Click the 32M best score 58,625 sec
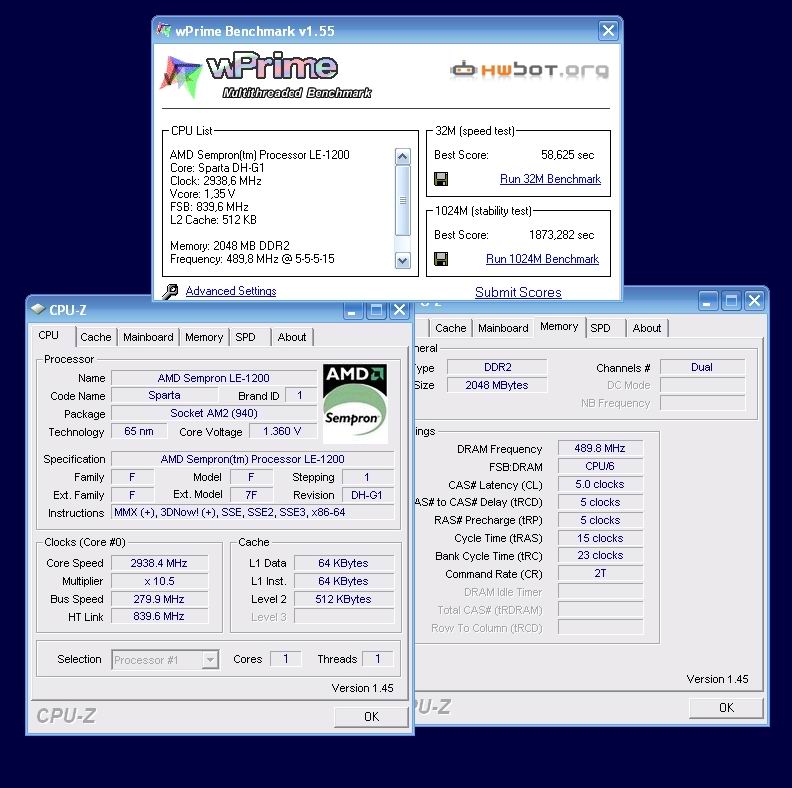Image resolution: width=792 pixels, height=788 pixels. pos(568,155)
